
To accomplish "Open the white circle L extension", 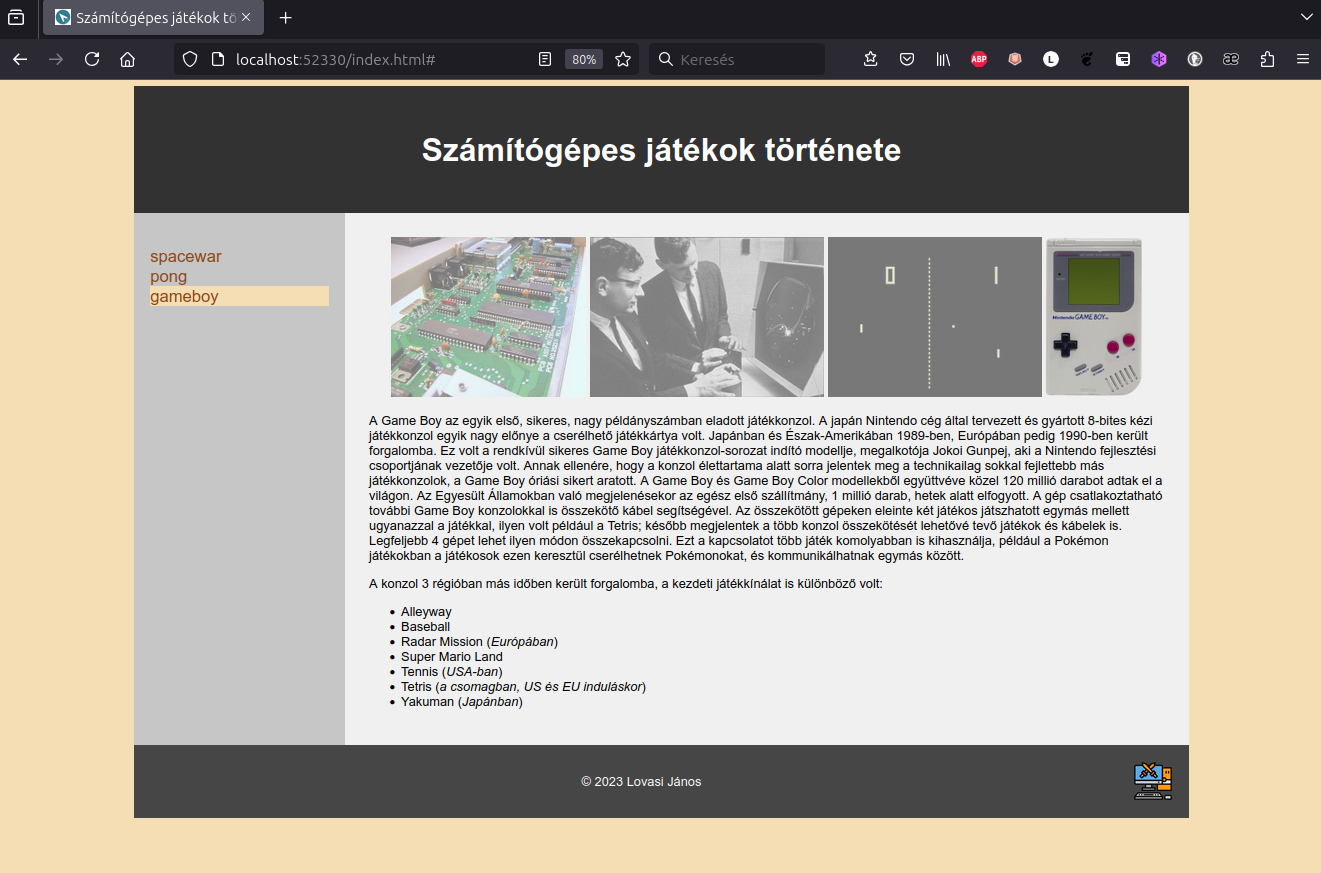I will [x=1051, y=59].
